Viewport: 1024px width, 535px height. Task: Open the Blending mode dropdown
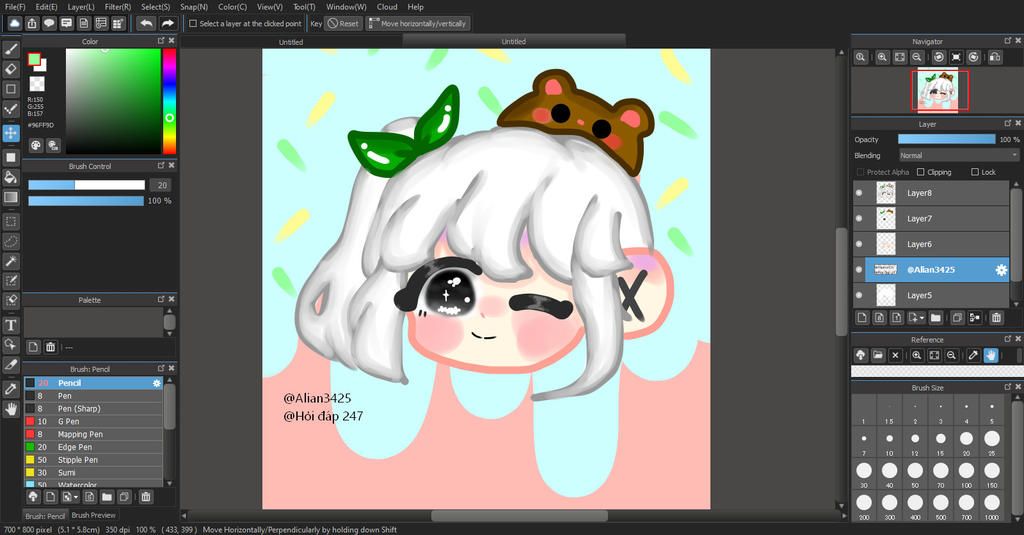[957, 156]
